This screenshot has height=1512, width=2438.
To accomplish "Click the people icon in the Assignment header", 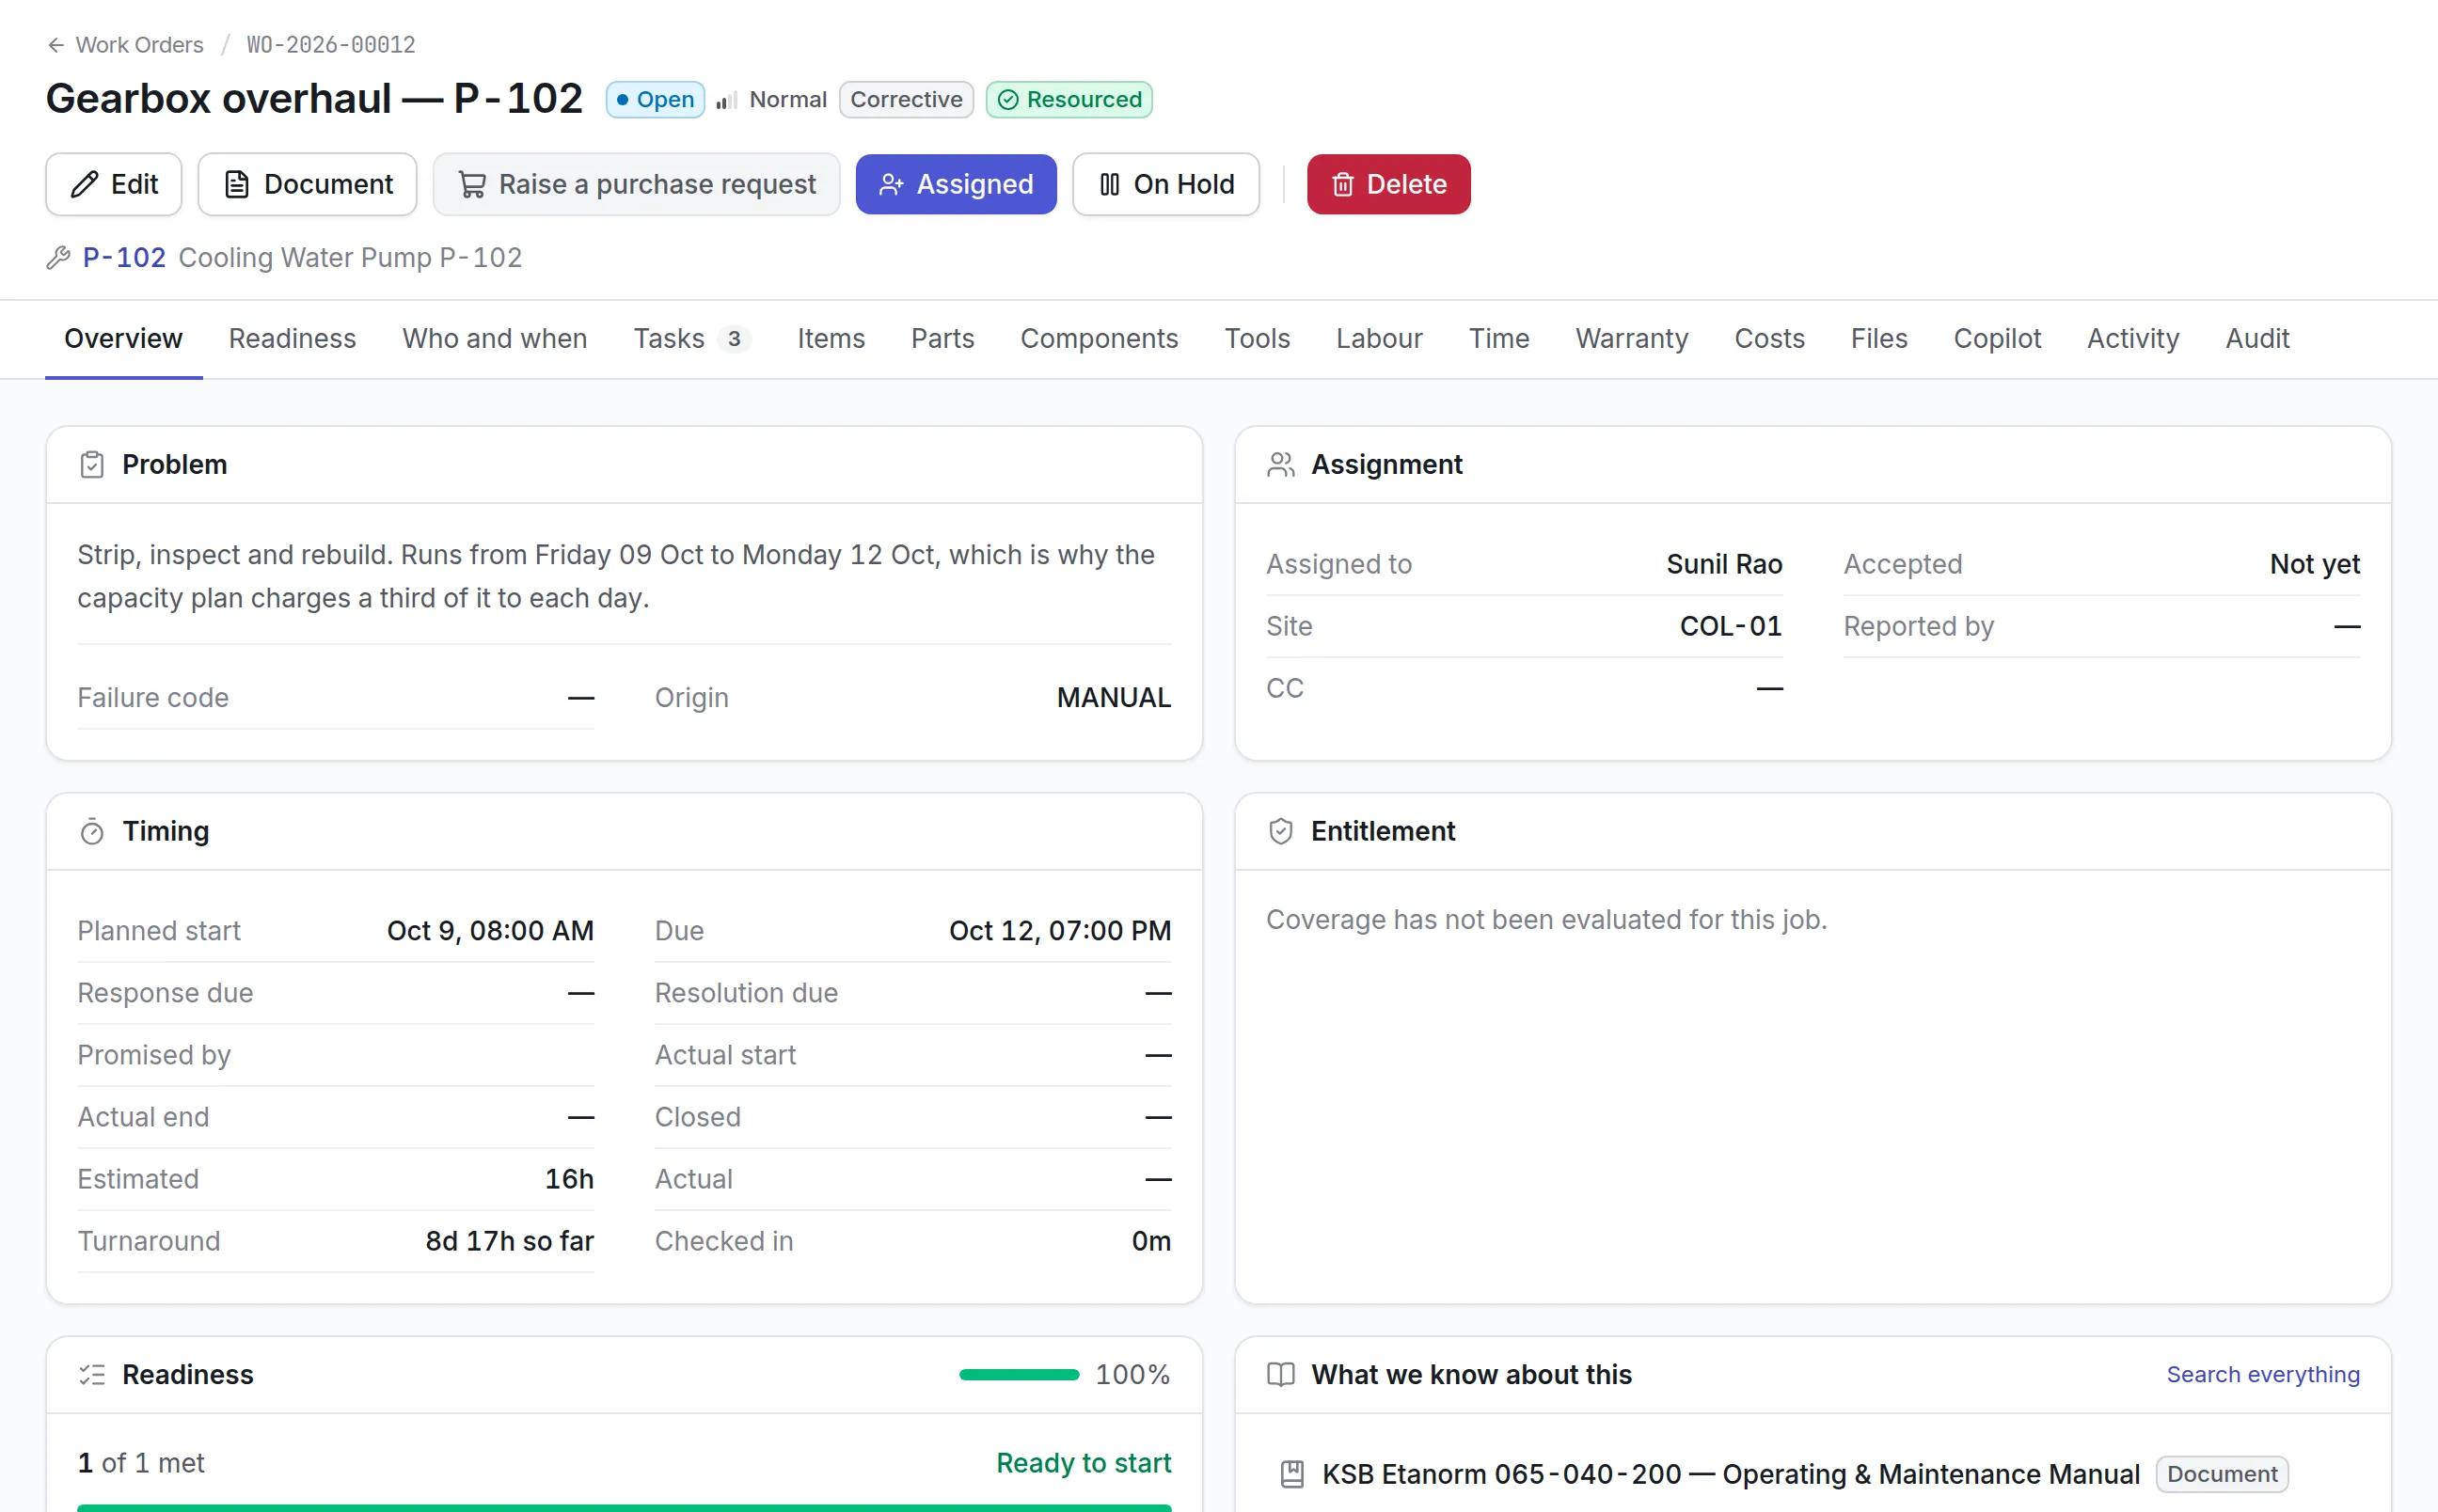I will tap(1280, 465).
